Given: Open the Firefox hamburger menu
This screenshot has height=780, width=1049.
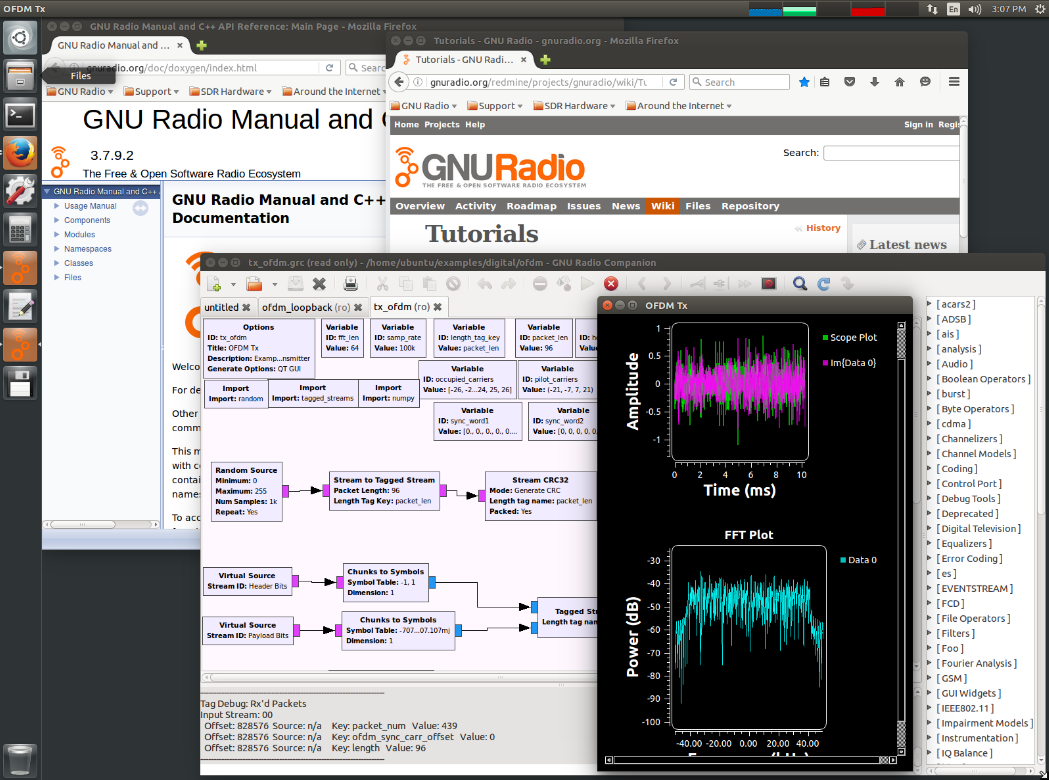Looking at the screenshot, I should pos(954,82).
